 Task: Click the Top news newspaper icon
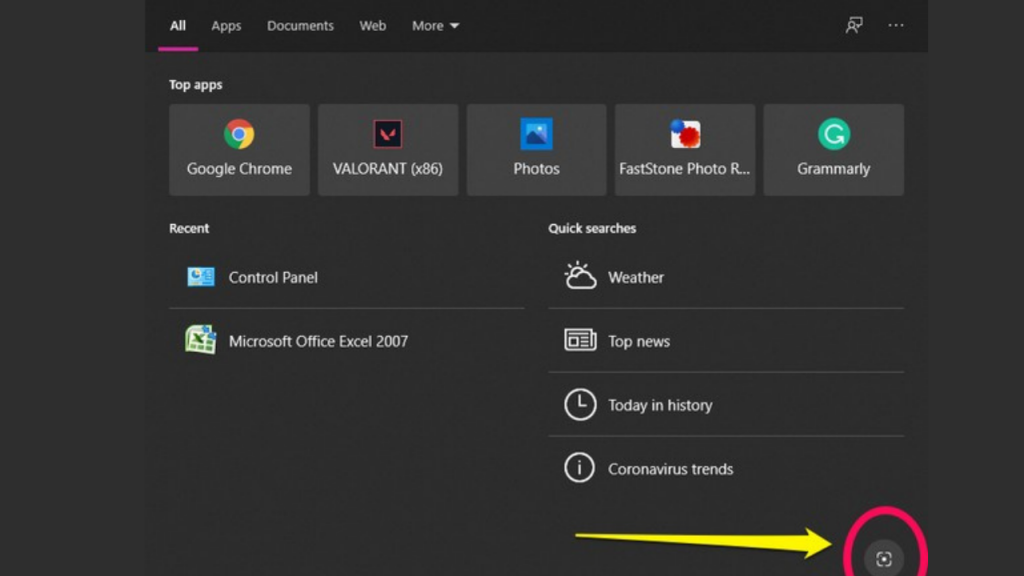(580, 340)
